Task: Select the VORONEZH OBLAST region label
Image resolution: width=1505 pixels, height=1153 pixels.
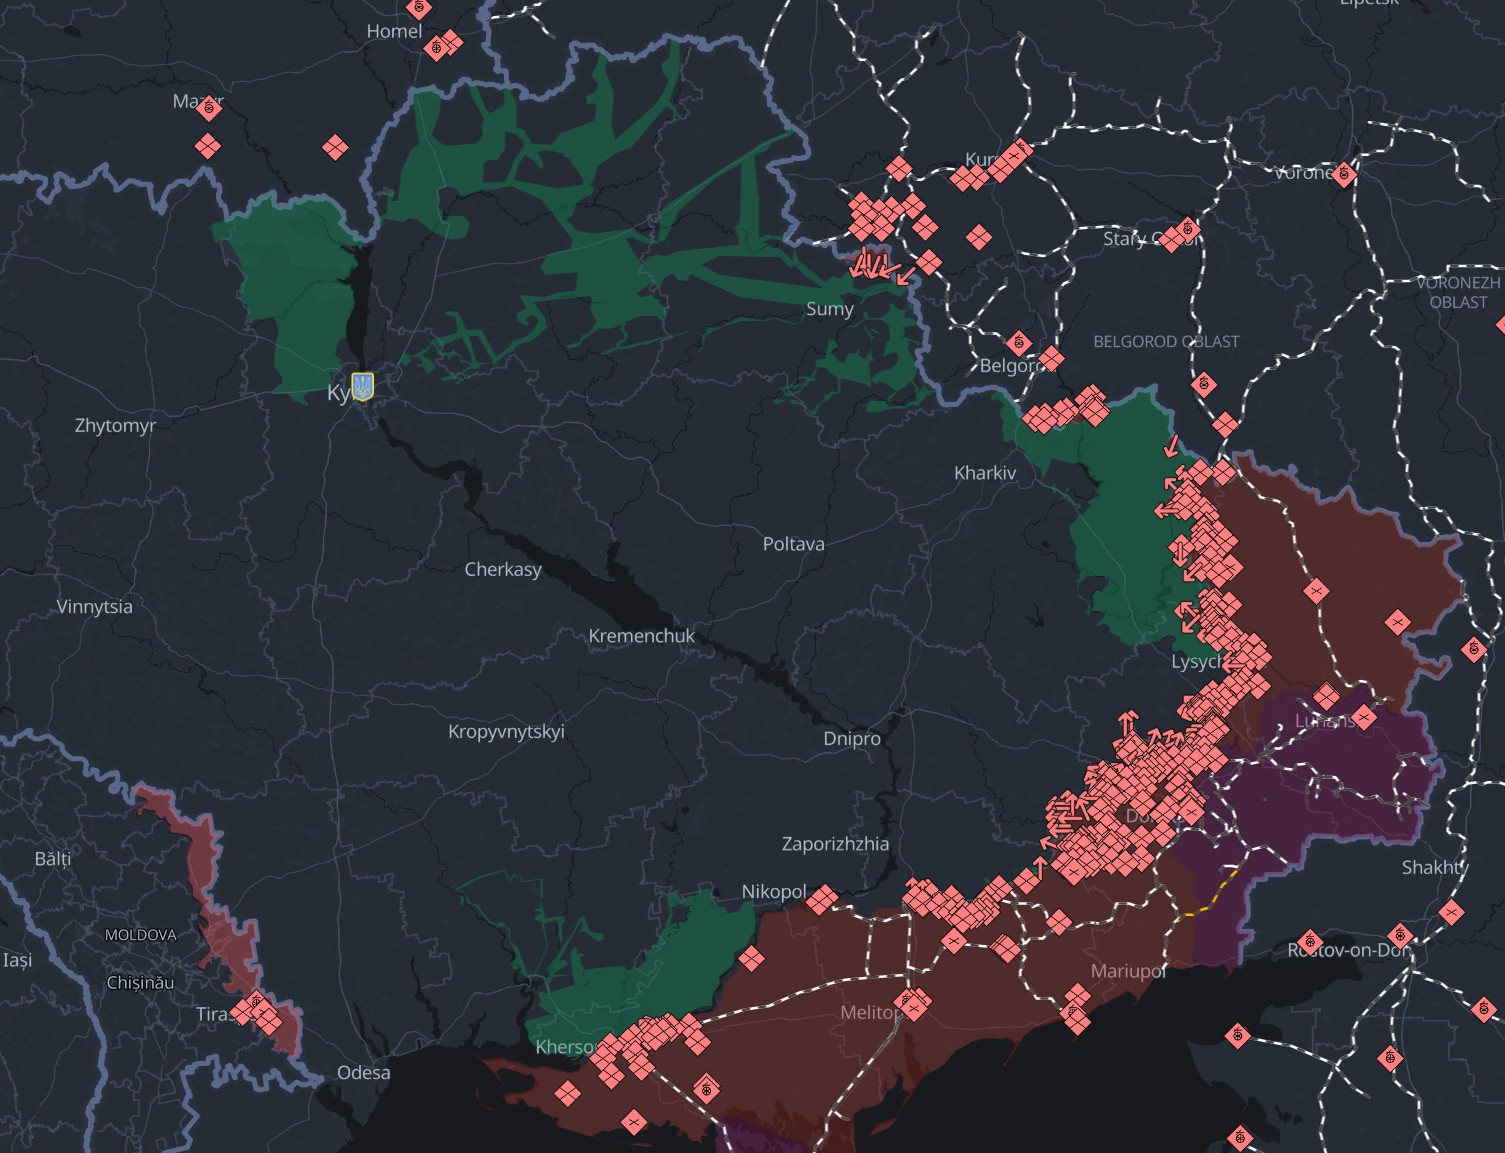Action: pos(1458,292)
